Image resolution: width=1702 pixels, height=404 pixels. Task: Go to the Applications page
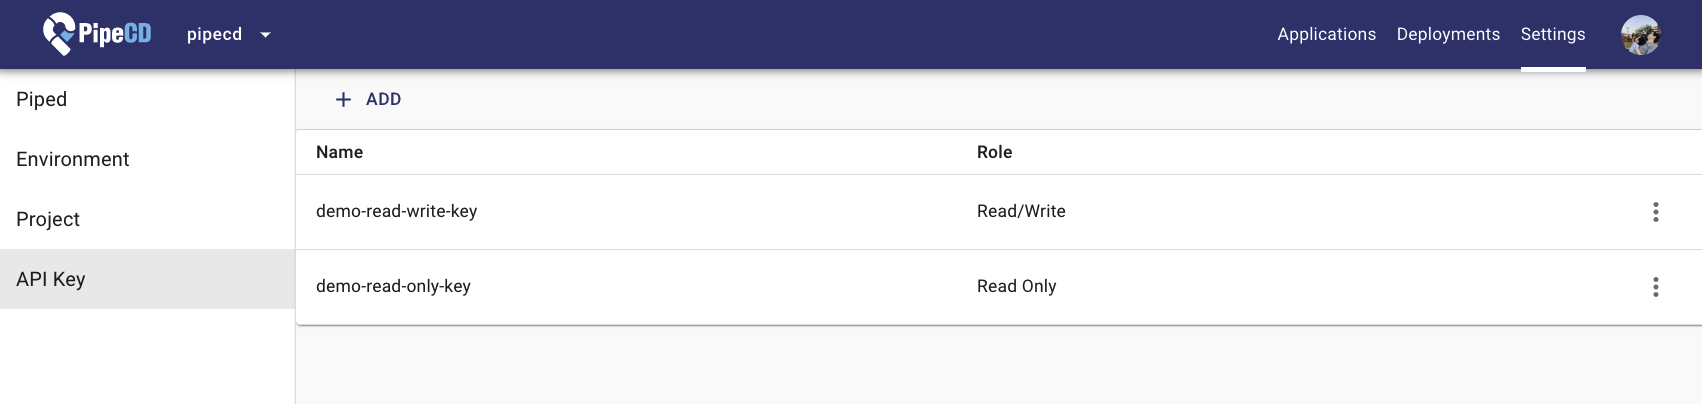click(x=1326, y=34)
